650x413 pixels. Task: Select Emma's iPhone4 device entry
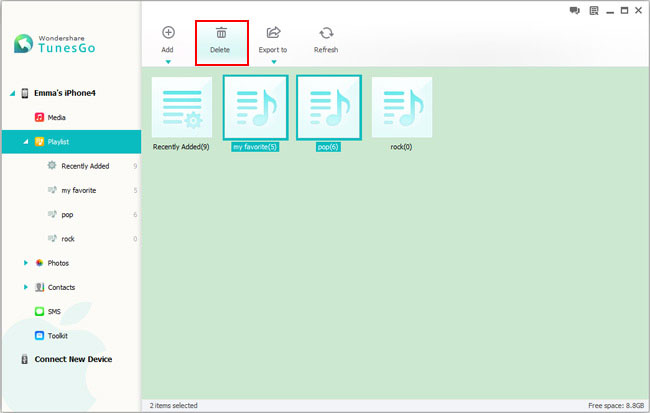65,93
